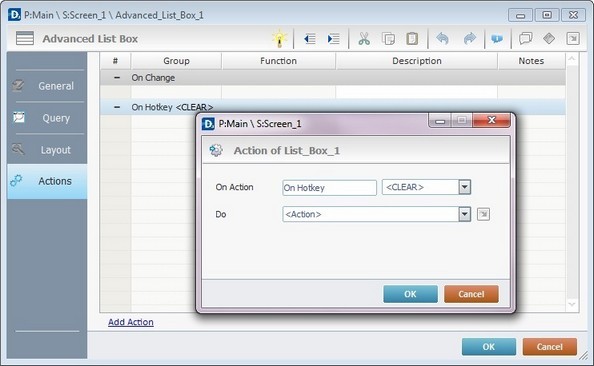594x366 pixels.
Task: Click the indent toolbar icon
Action: tap(333, 39)
